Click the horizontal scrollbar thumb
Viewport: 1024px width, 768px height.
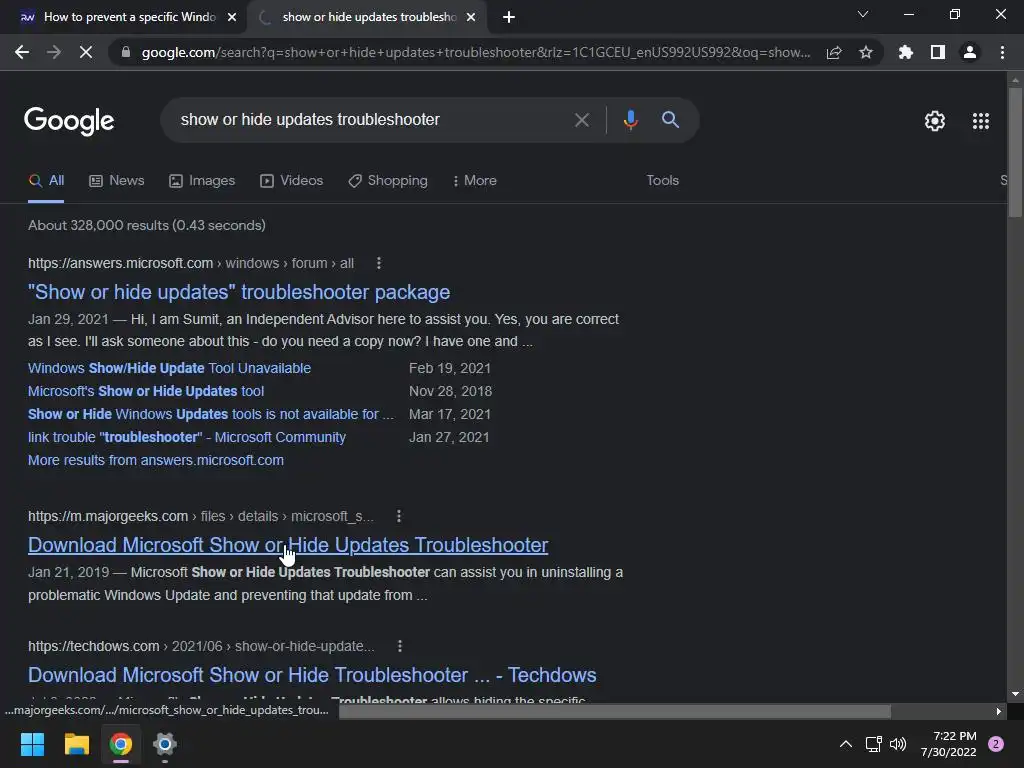pyautogui.click(x=615, y=711)
